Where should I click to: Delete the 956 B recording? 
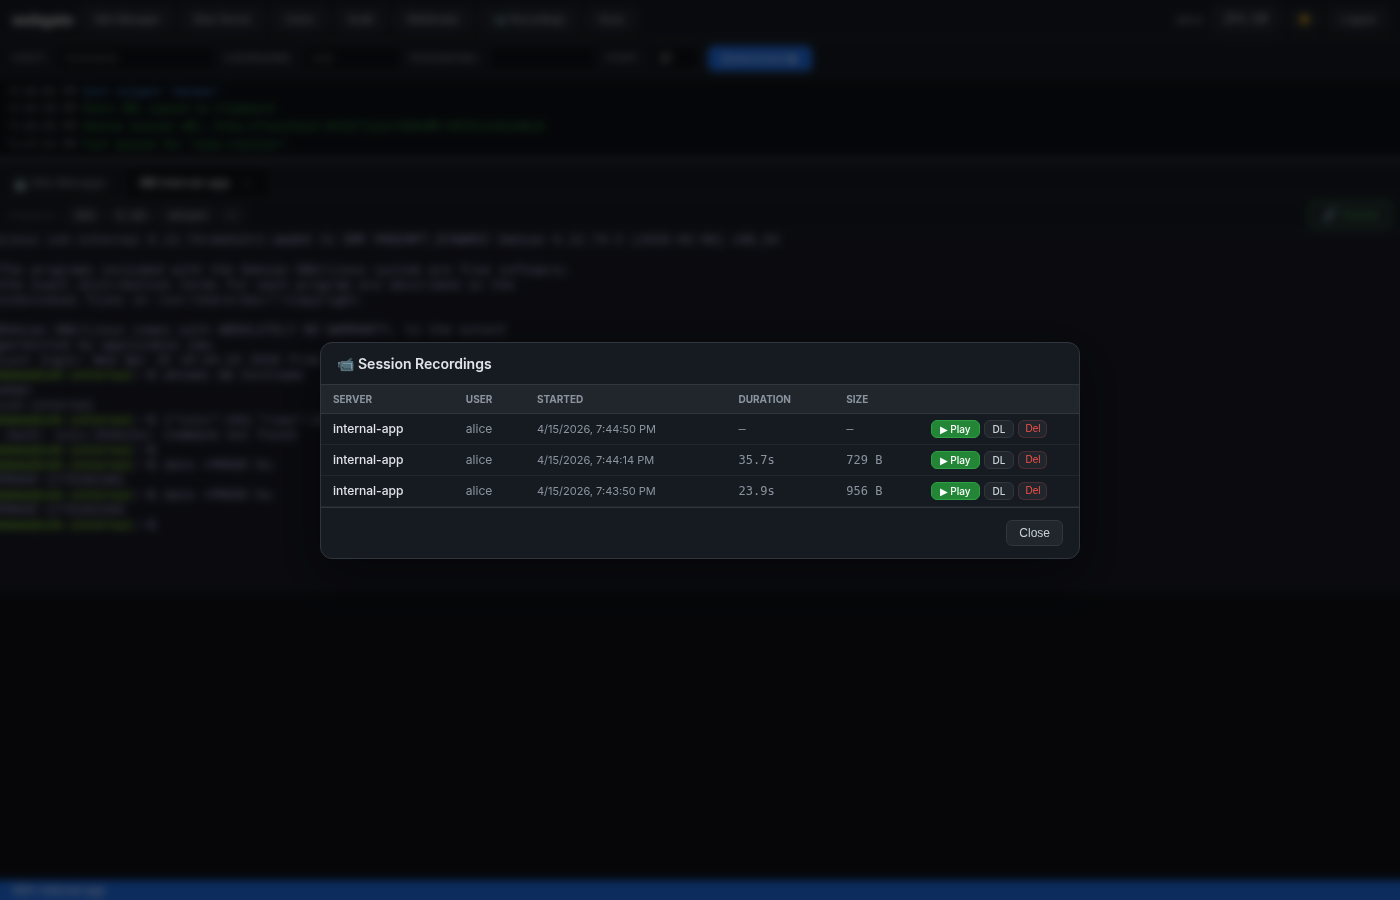click(x=1032, y=491)
